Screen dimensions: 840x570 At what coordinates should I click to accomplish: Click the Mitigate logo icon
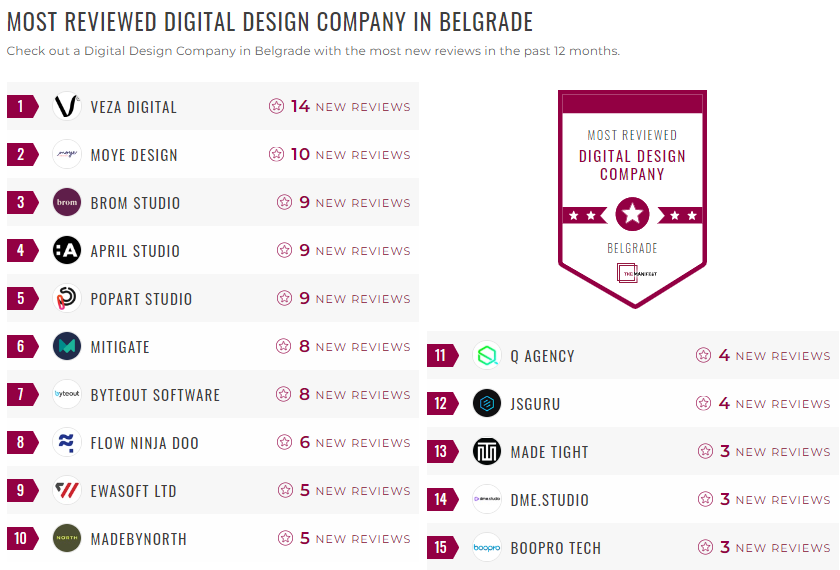click(x=67, y=347)
